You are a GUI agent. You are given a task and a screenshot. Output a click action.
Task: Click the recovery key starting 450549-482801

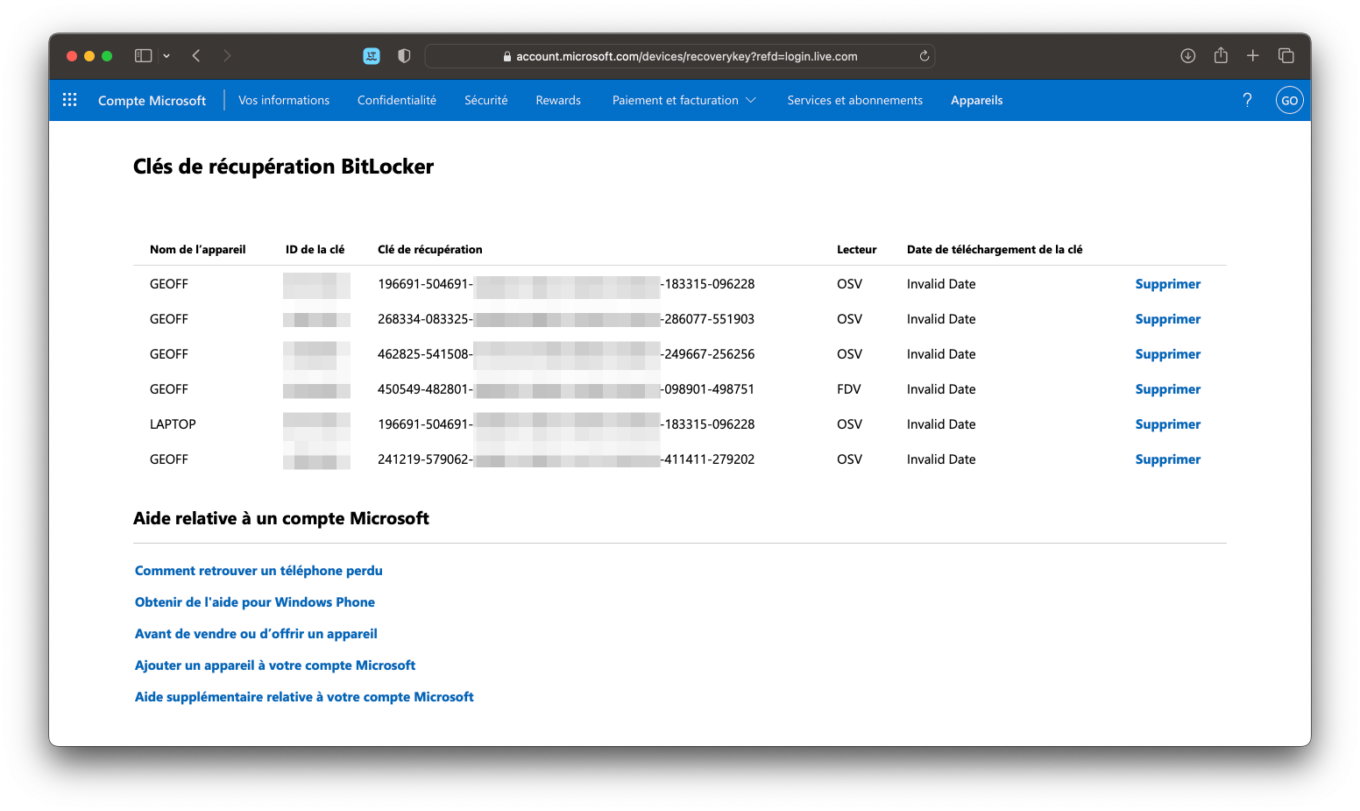coord(566,389)
